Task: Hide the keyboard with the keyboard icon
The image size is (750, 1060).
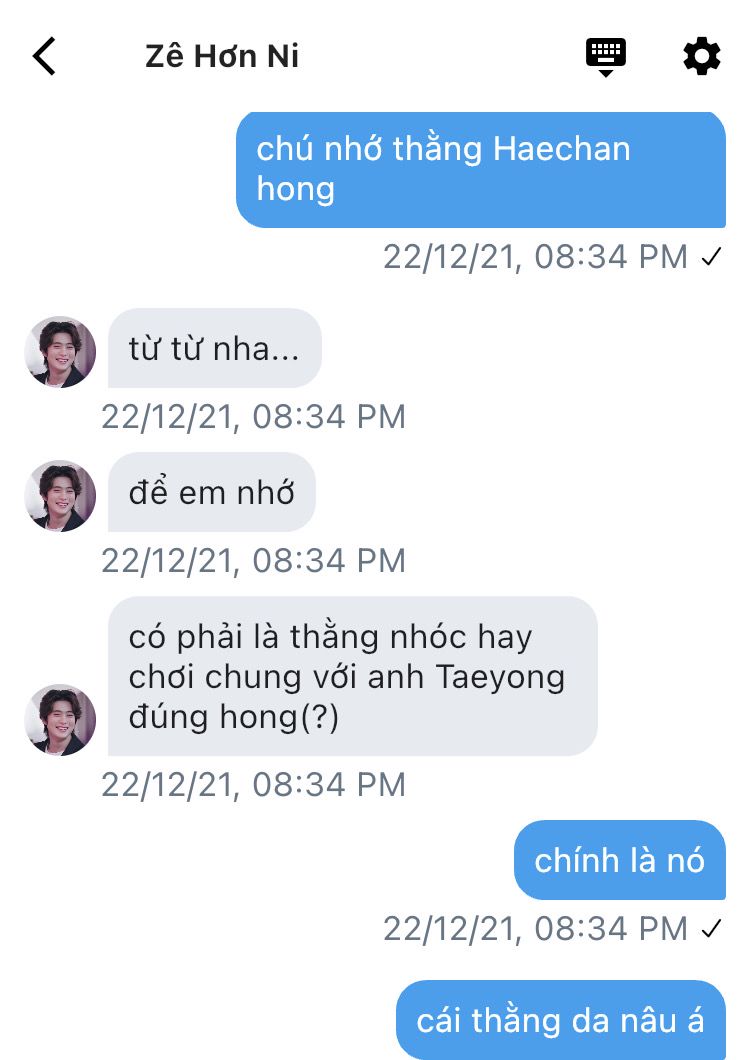Action: 605,57
